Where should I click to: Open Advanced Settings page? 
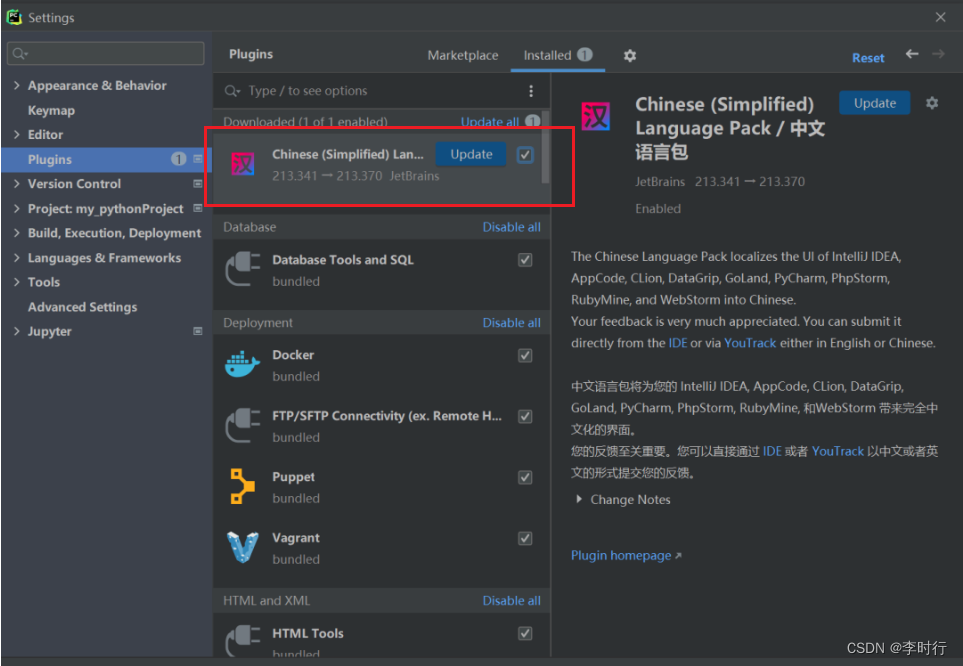[x=82, y=307]
